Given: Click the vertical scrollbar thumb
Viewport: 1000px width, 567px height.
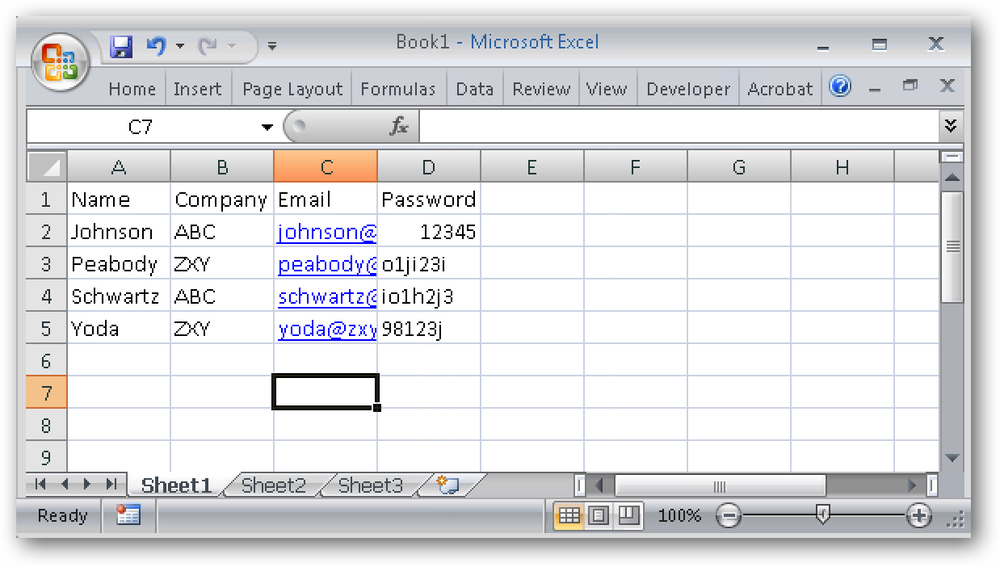Looking at the screenshot, I should coord(952,246).
